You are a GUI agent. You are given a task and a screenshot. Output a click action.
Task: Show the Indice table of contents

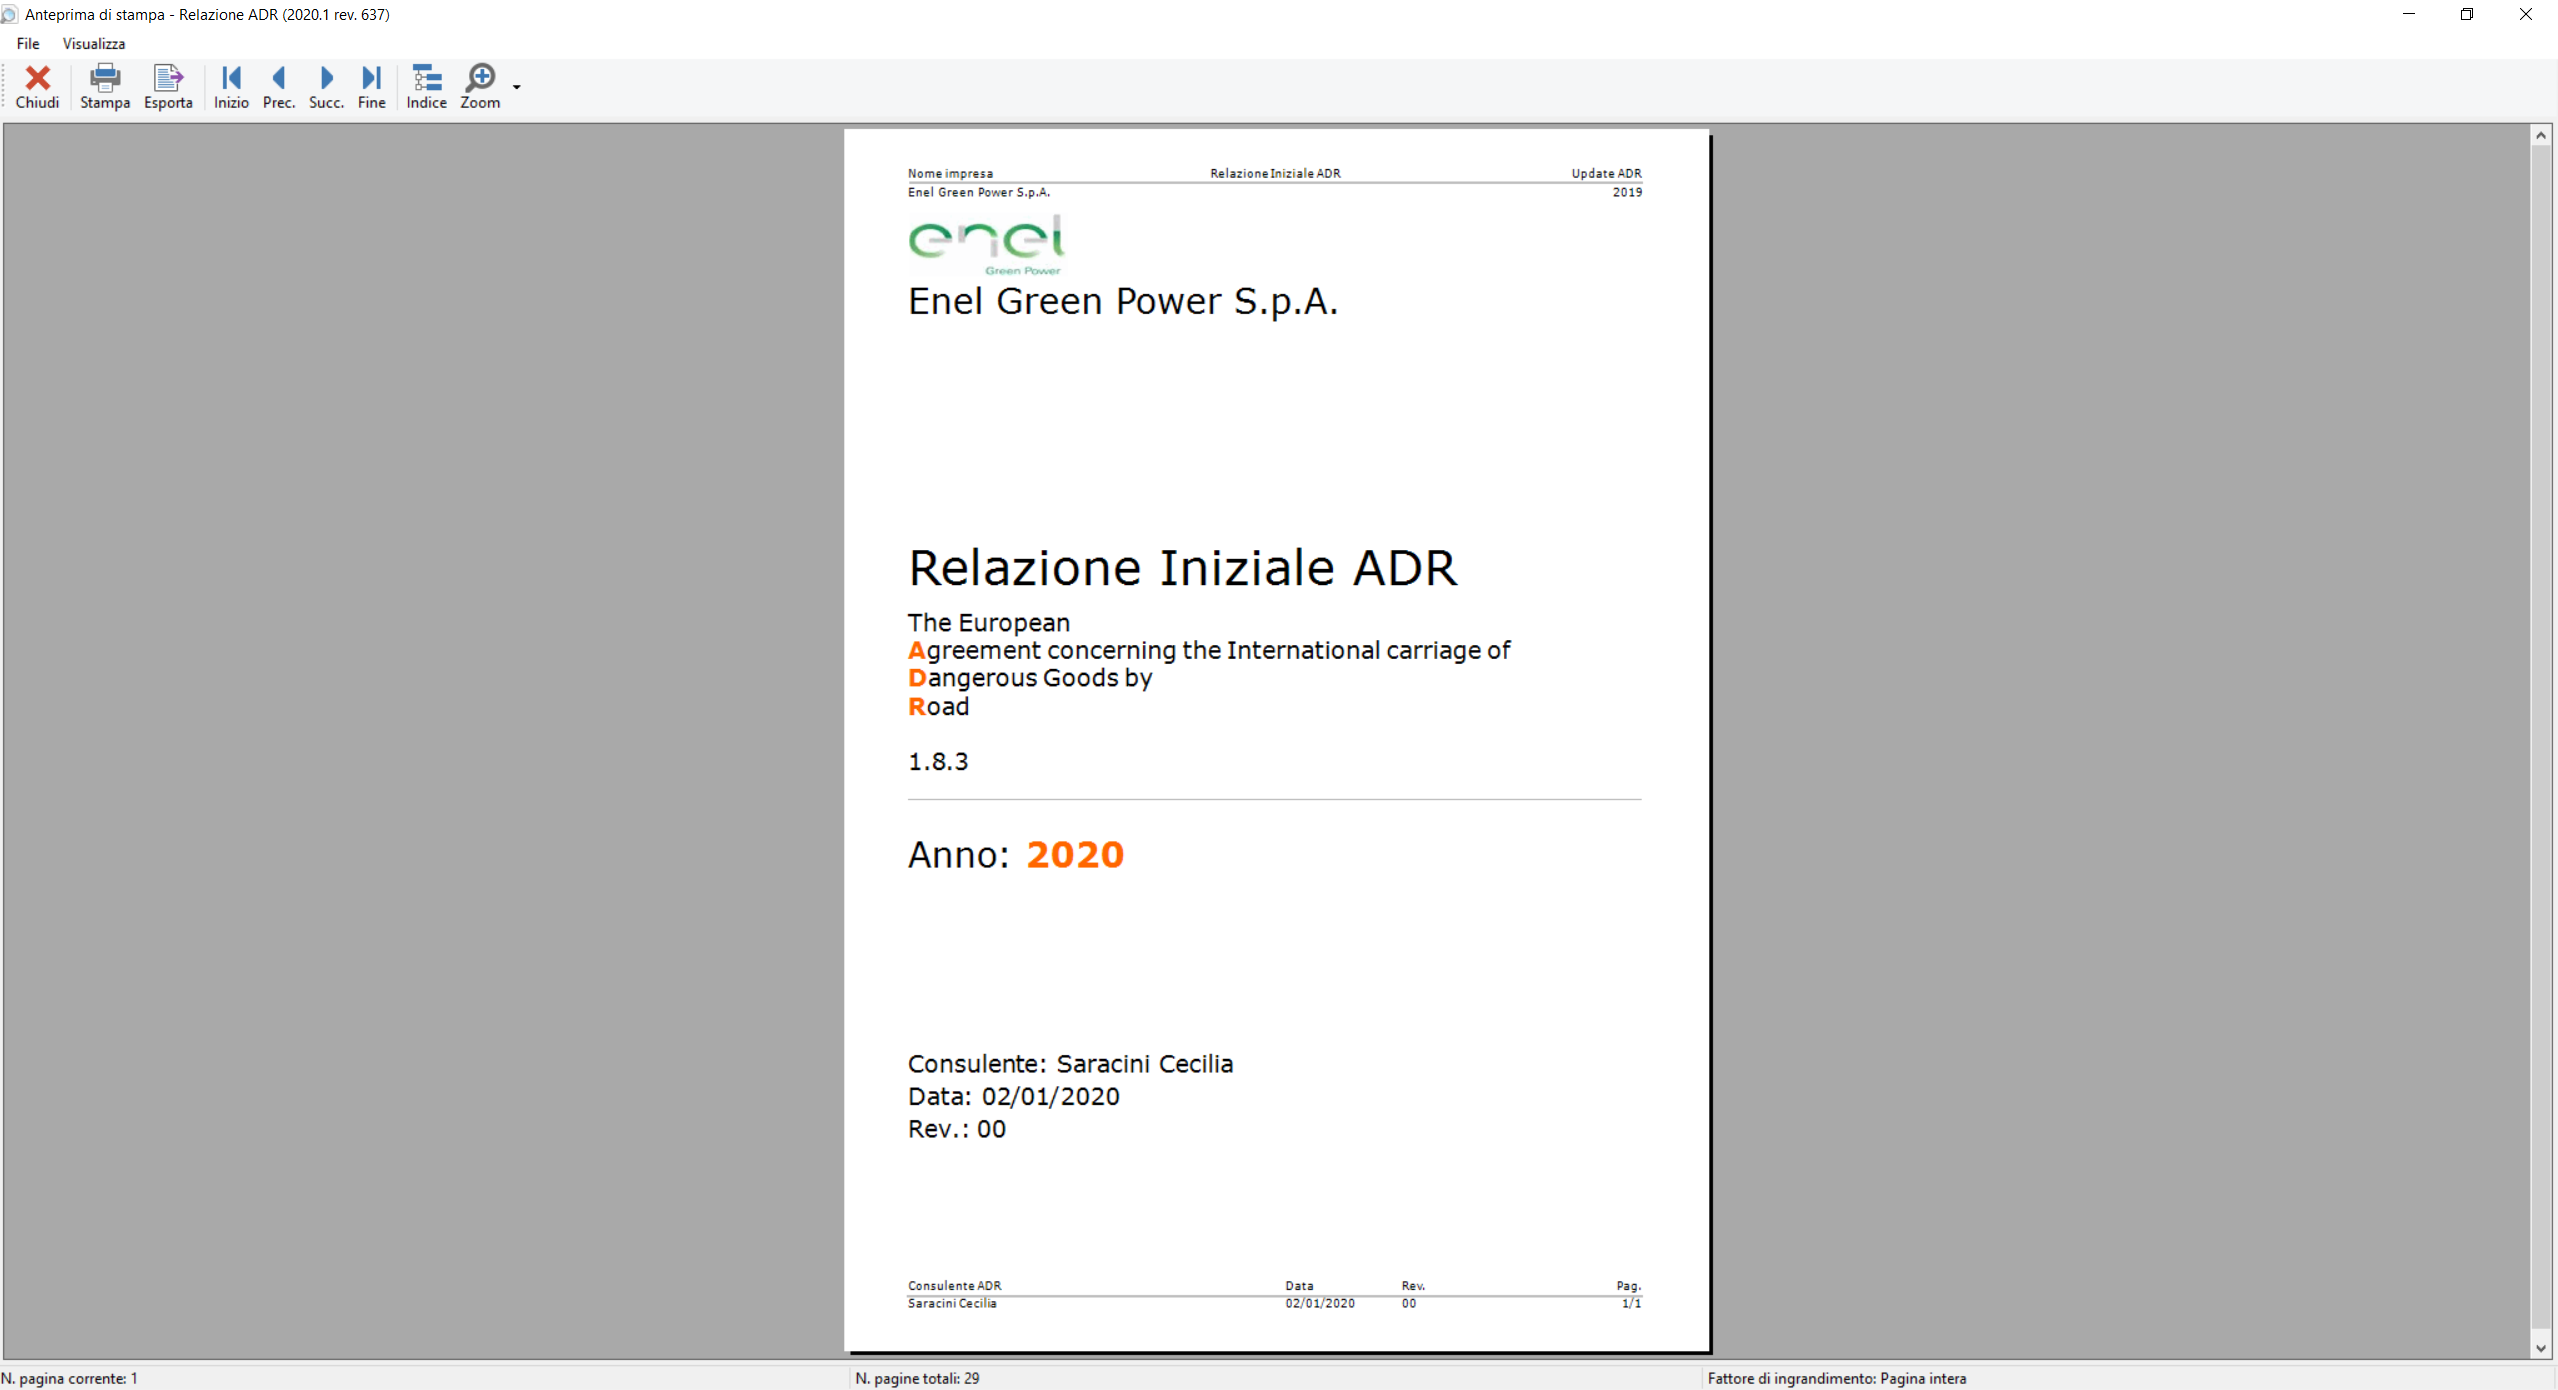(426, 87)
